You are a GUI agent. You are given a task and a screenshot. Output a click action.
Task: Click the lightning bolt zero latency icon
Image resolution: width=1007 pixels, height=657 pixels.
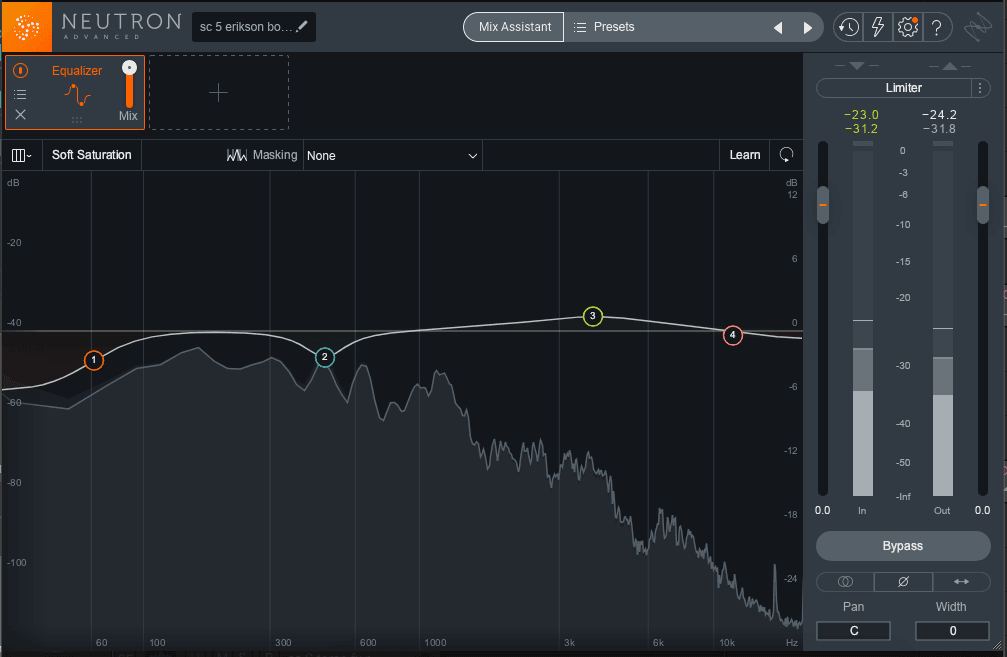coord(878,27)
